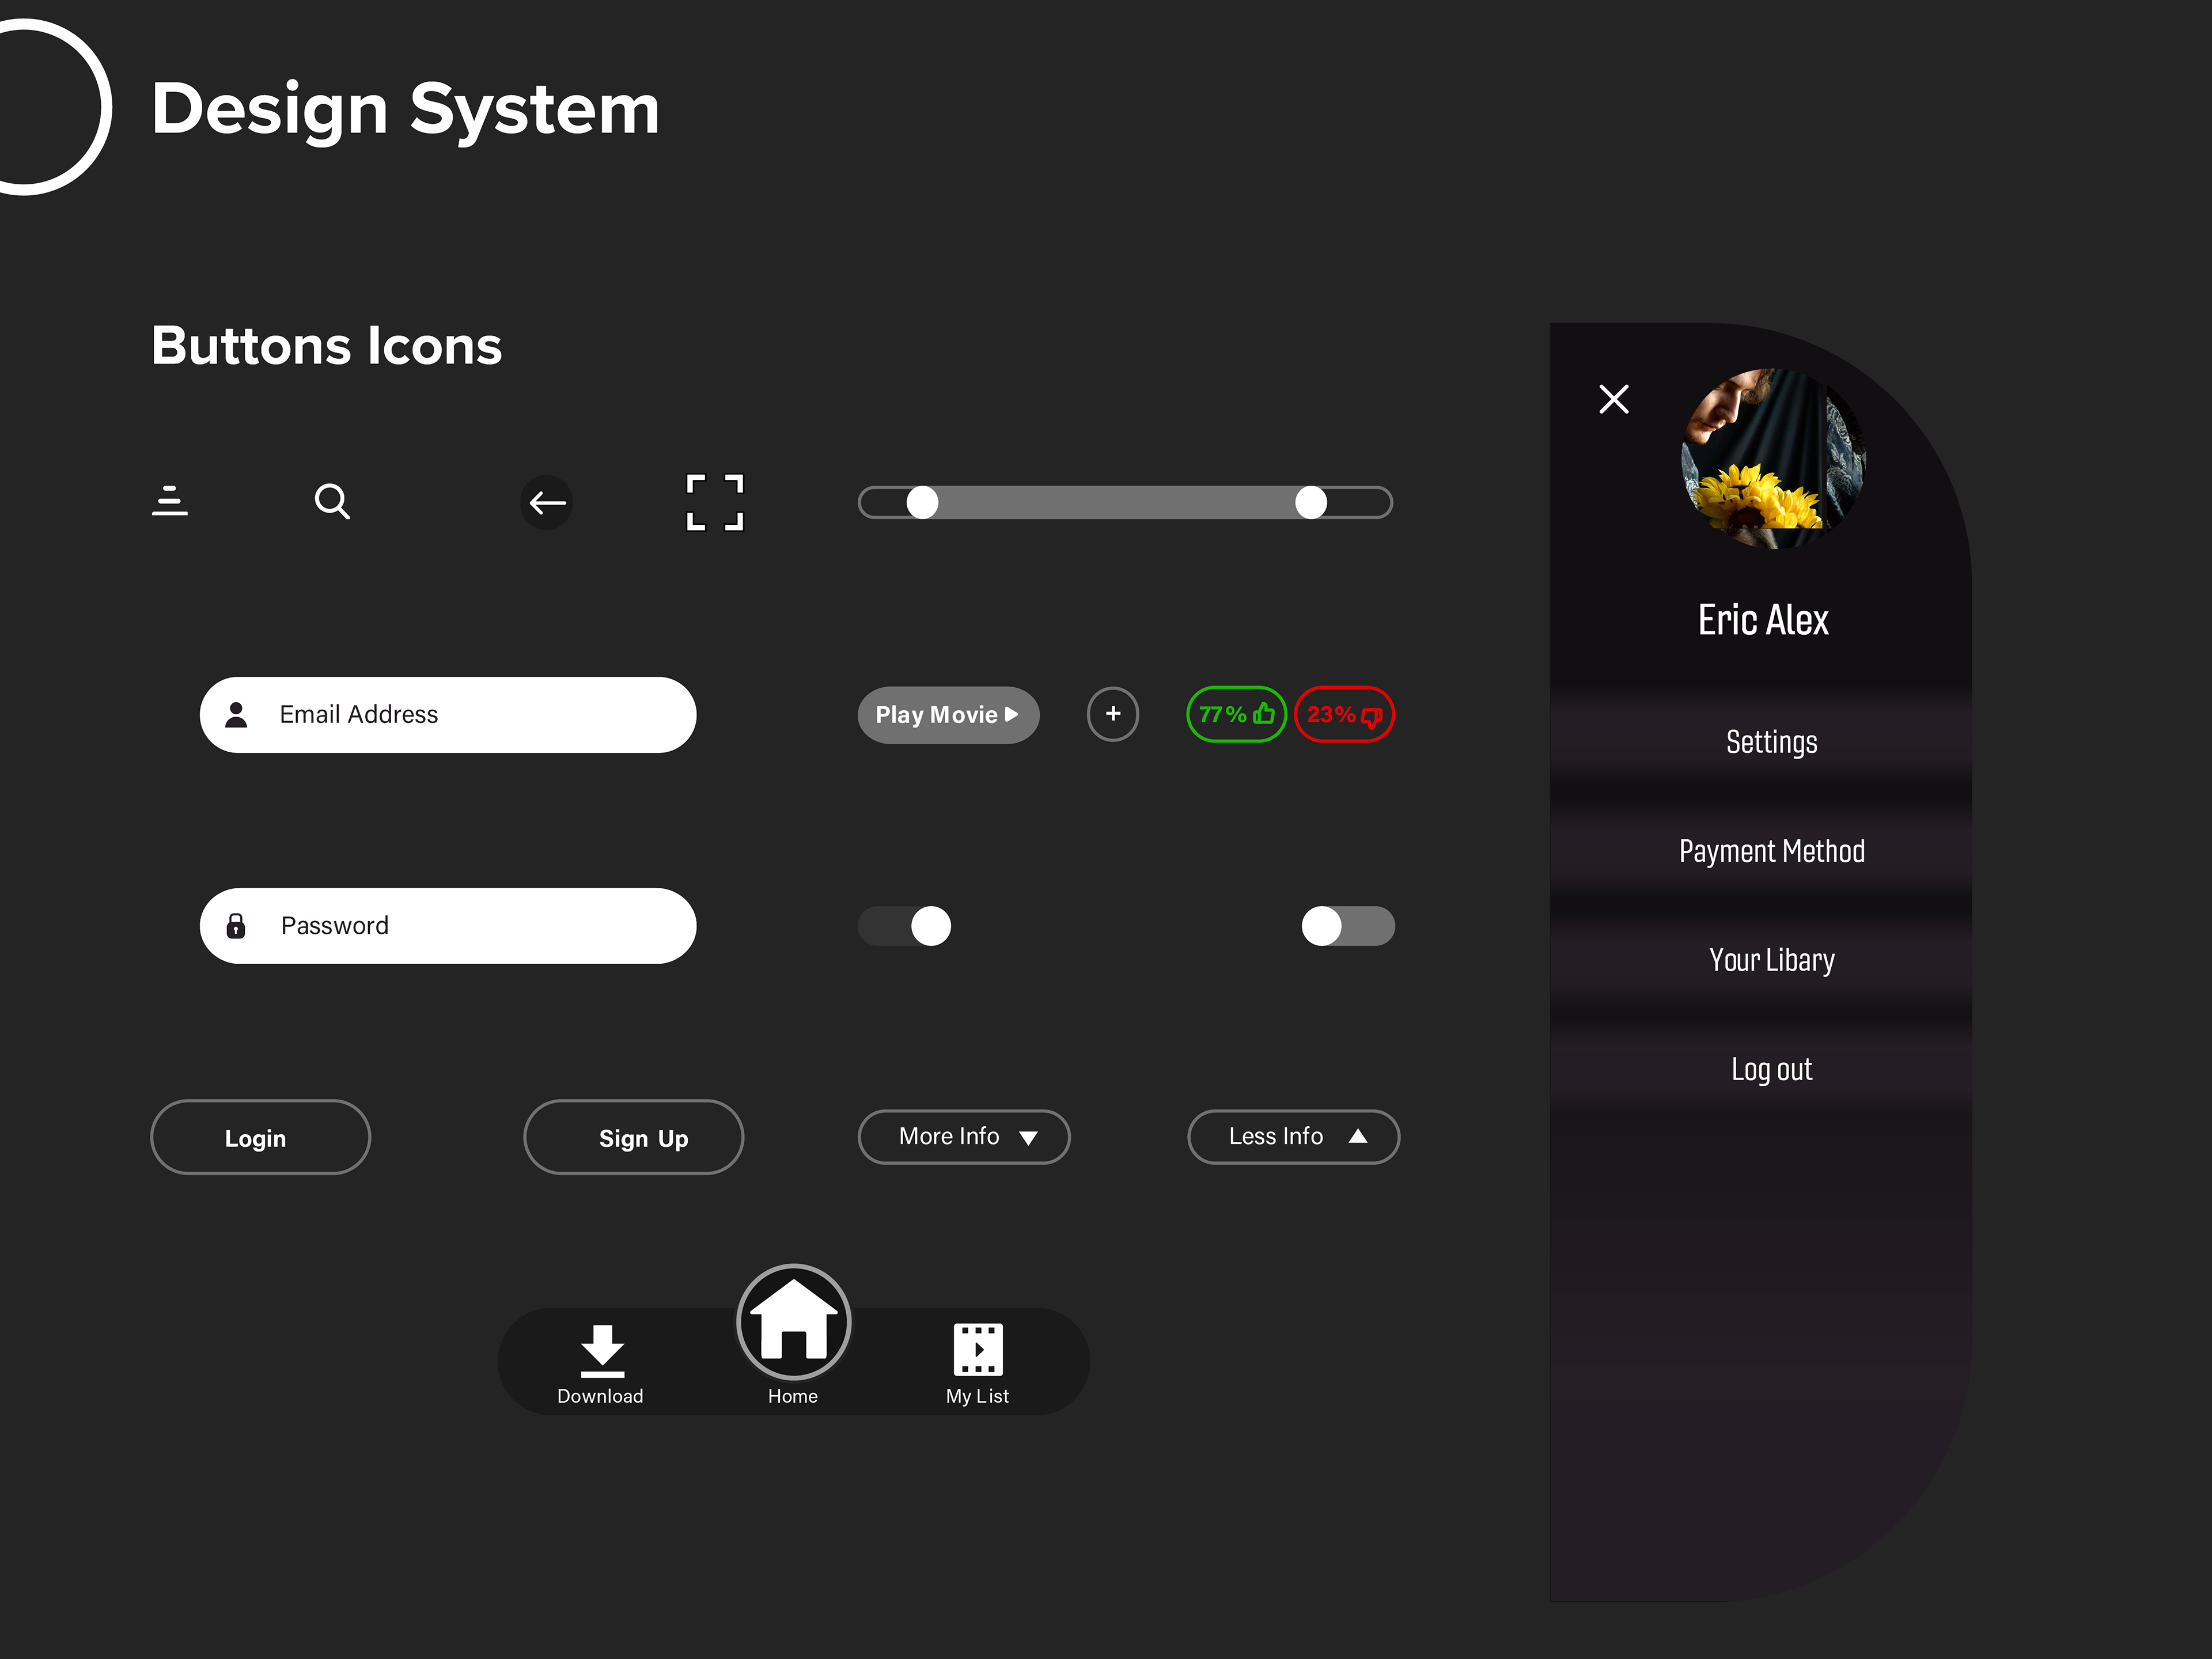Click the Play Movie button
The height and width of the screenshot is (1659, 2212).
[948, 715]
